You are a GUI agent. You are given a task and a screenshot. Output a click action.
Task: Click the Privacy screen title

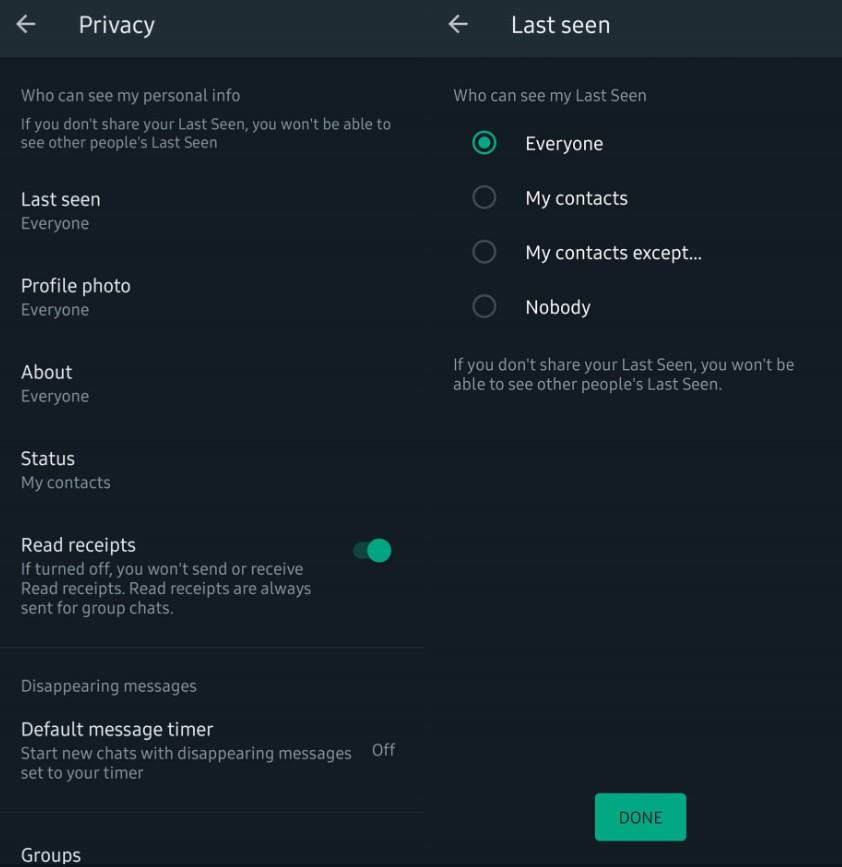pos(116,25)
